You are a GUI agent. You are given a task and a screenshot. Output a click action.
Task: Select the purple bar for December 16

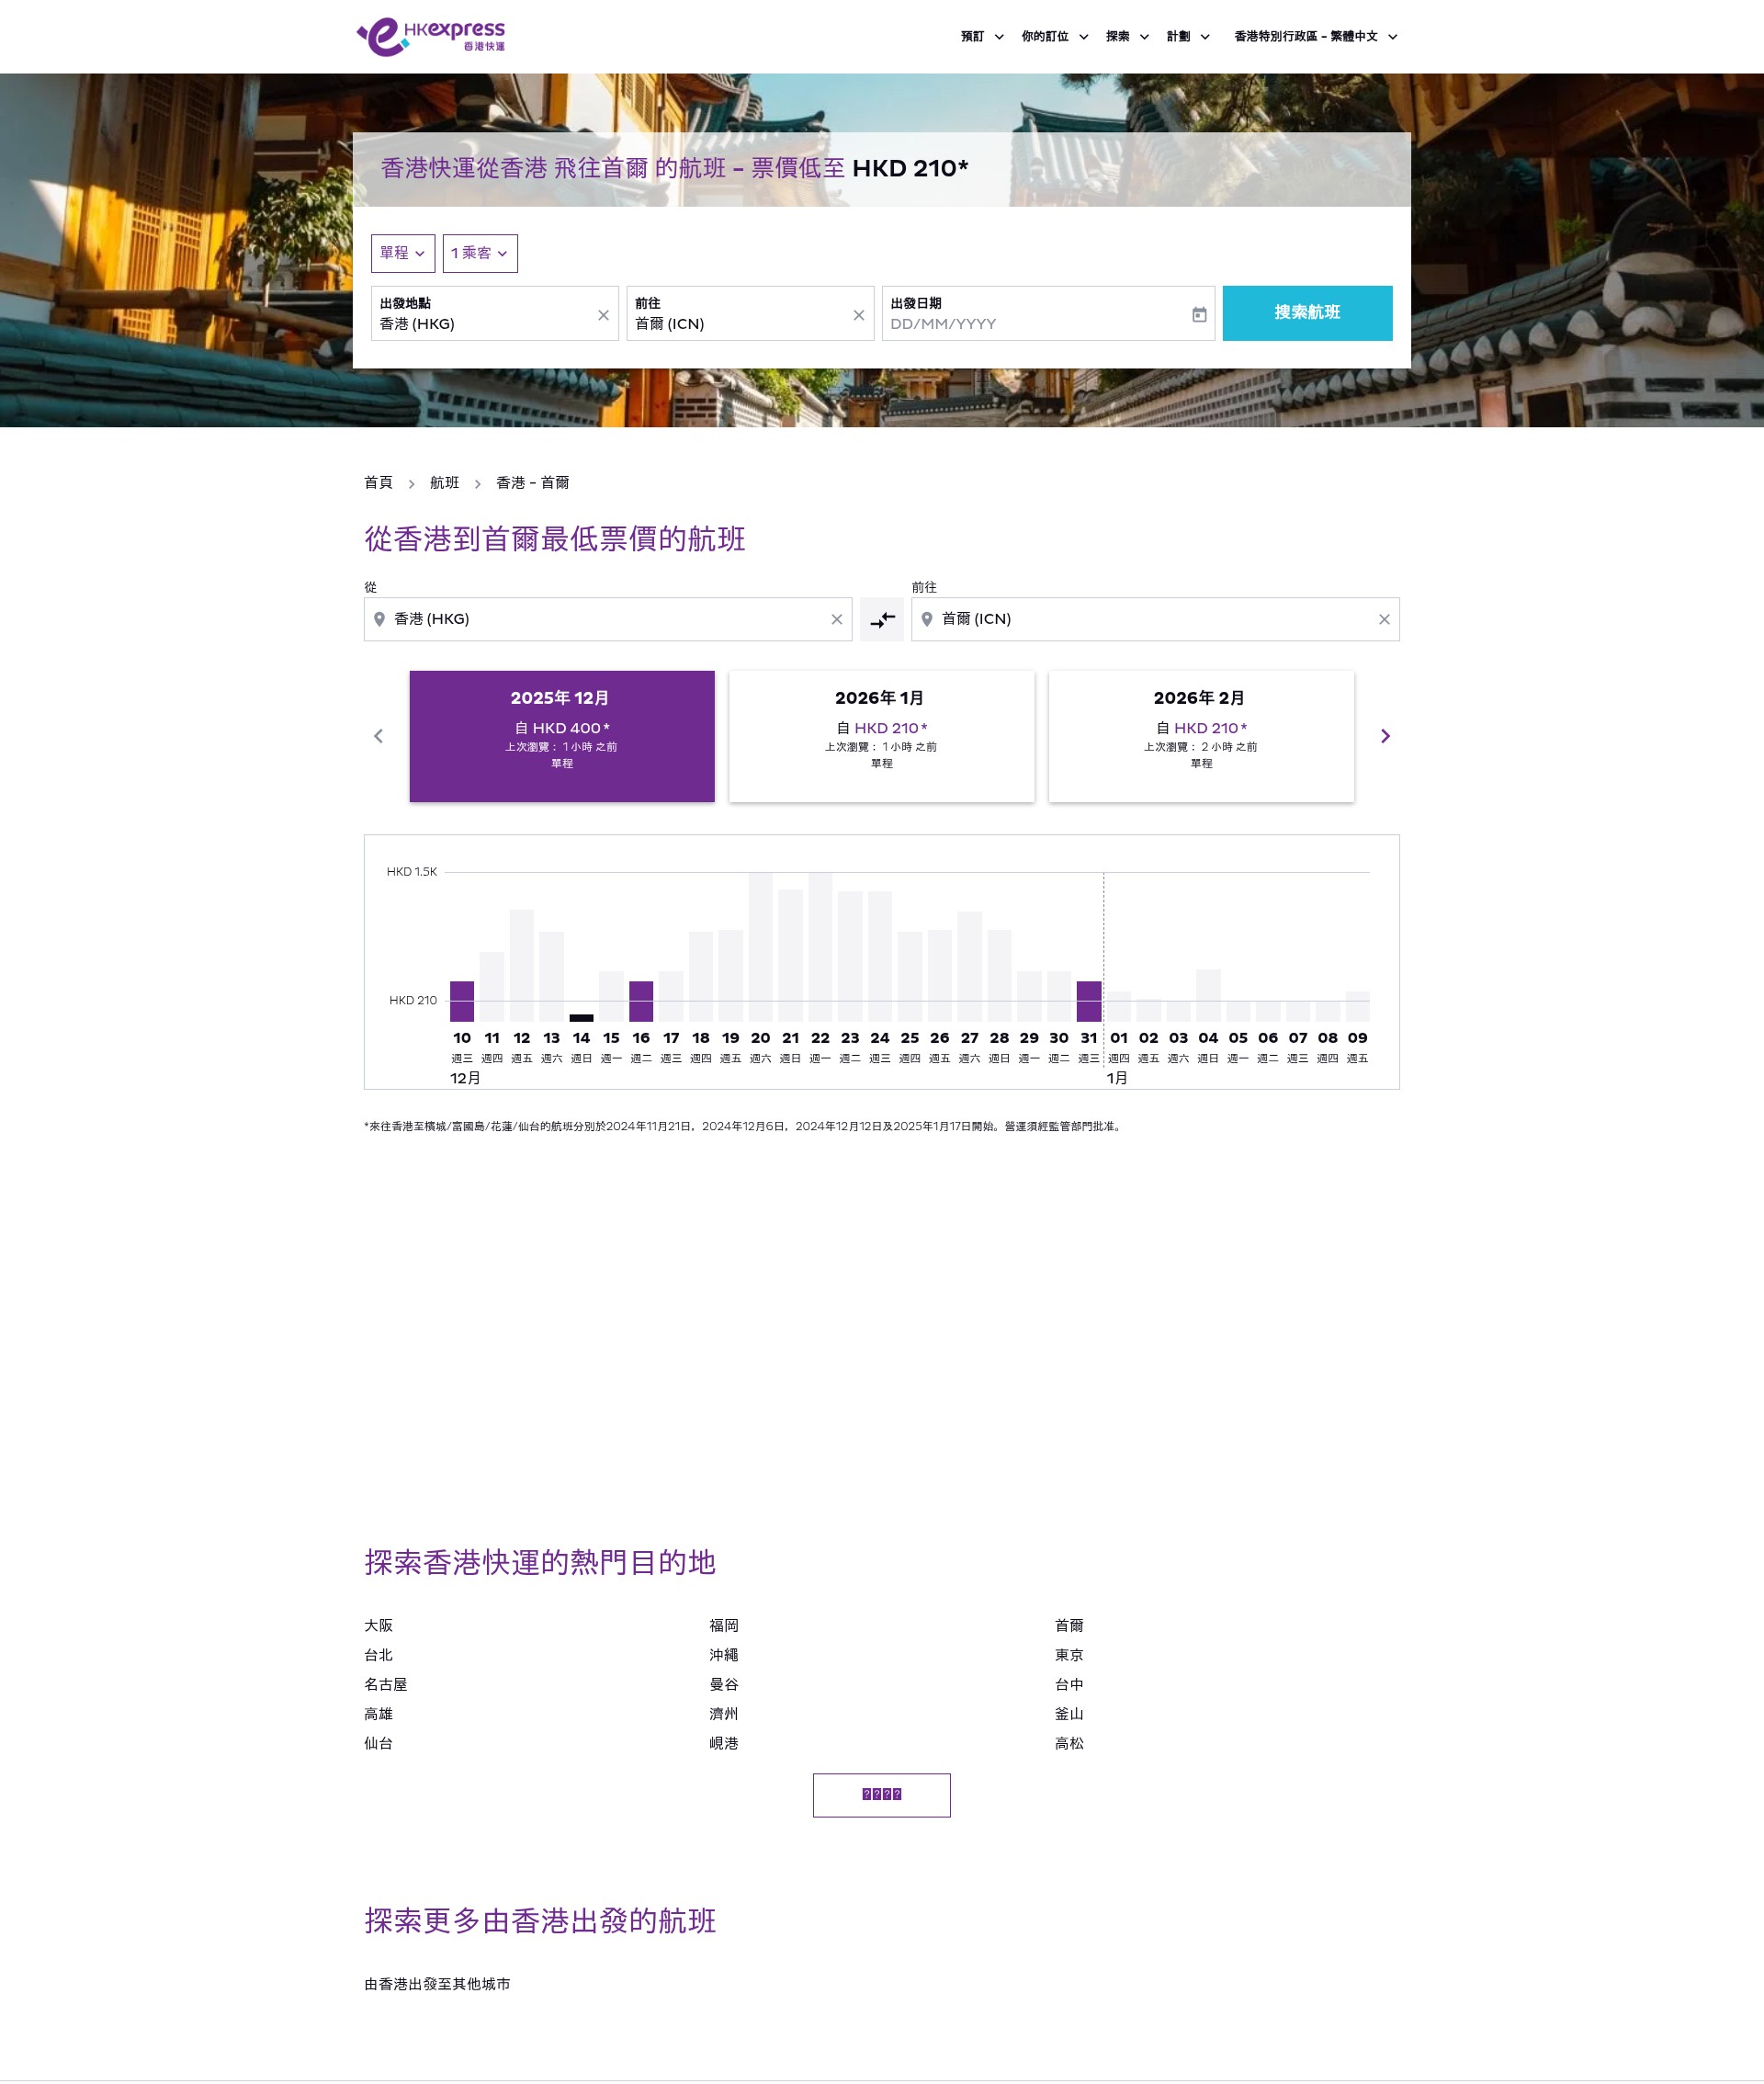coord(641,1001)
